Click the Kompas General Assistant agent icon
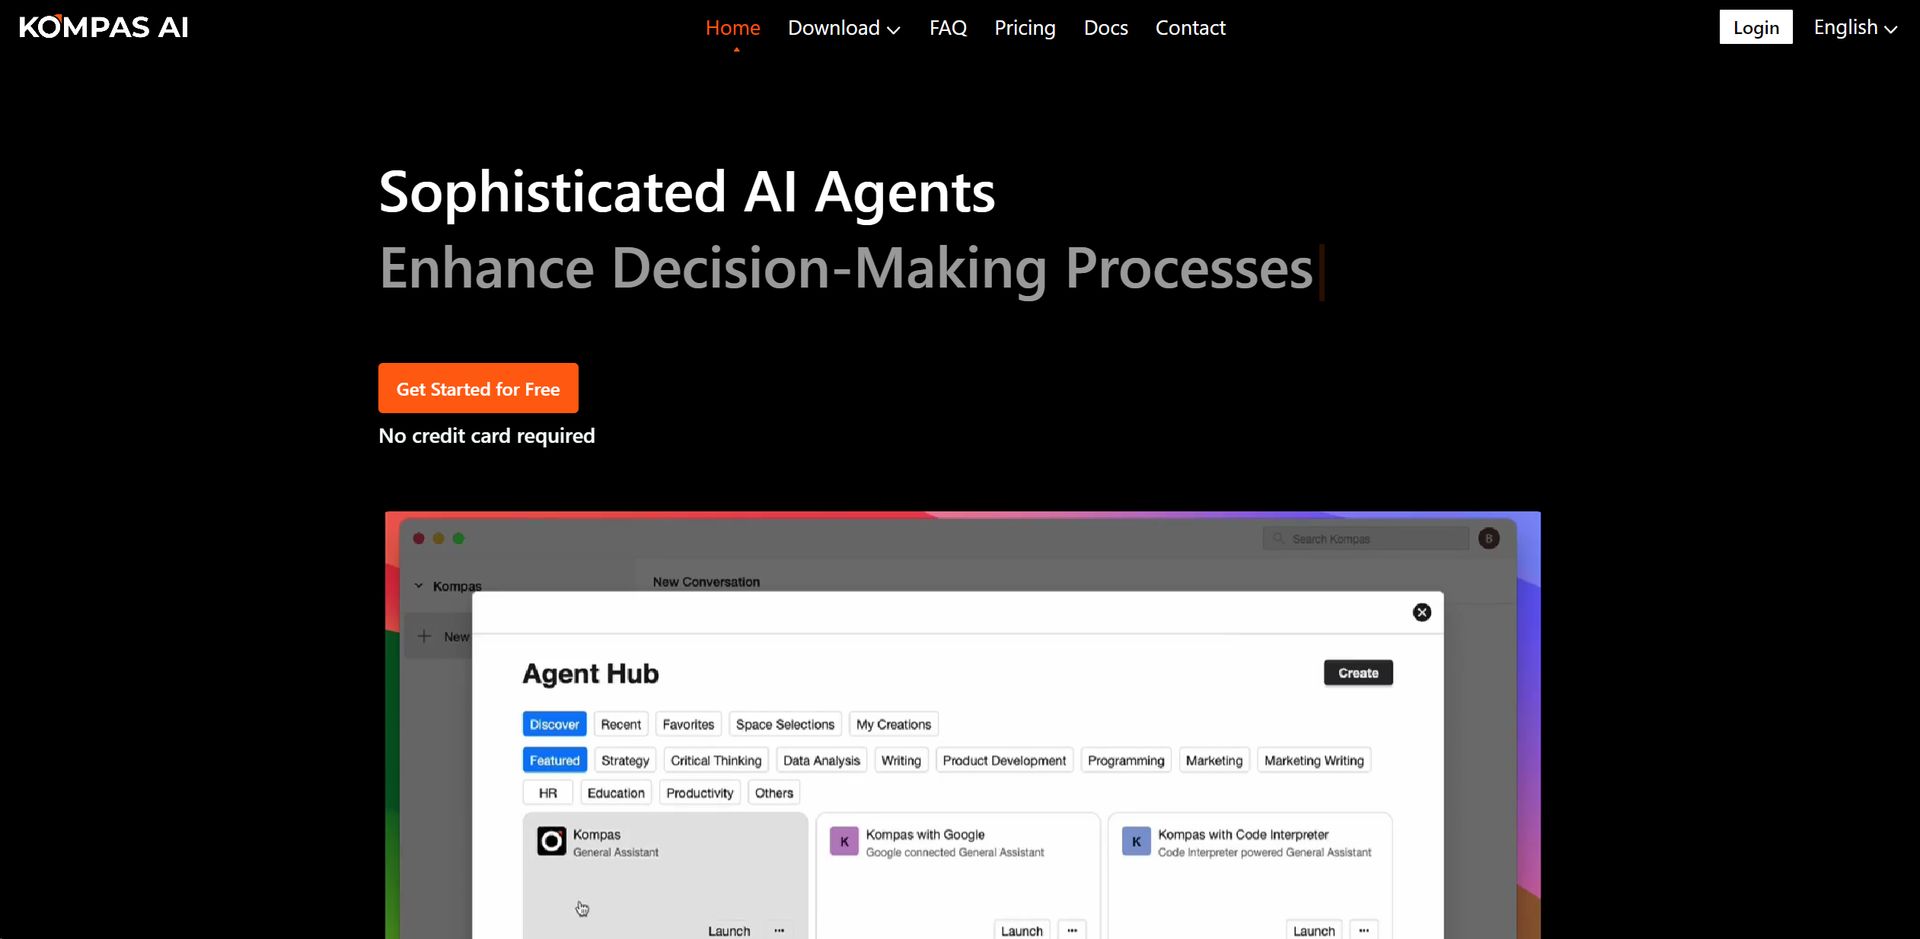The width and height of the screenshot is (1920, 939). (x=553, y=840)
